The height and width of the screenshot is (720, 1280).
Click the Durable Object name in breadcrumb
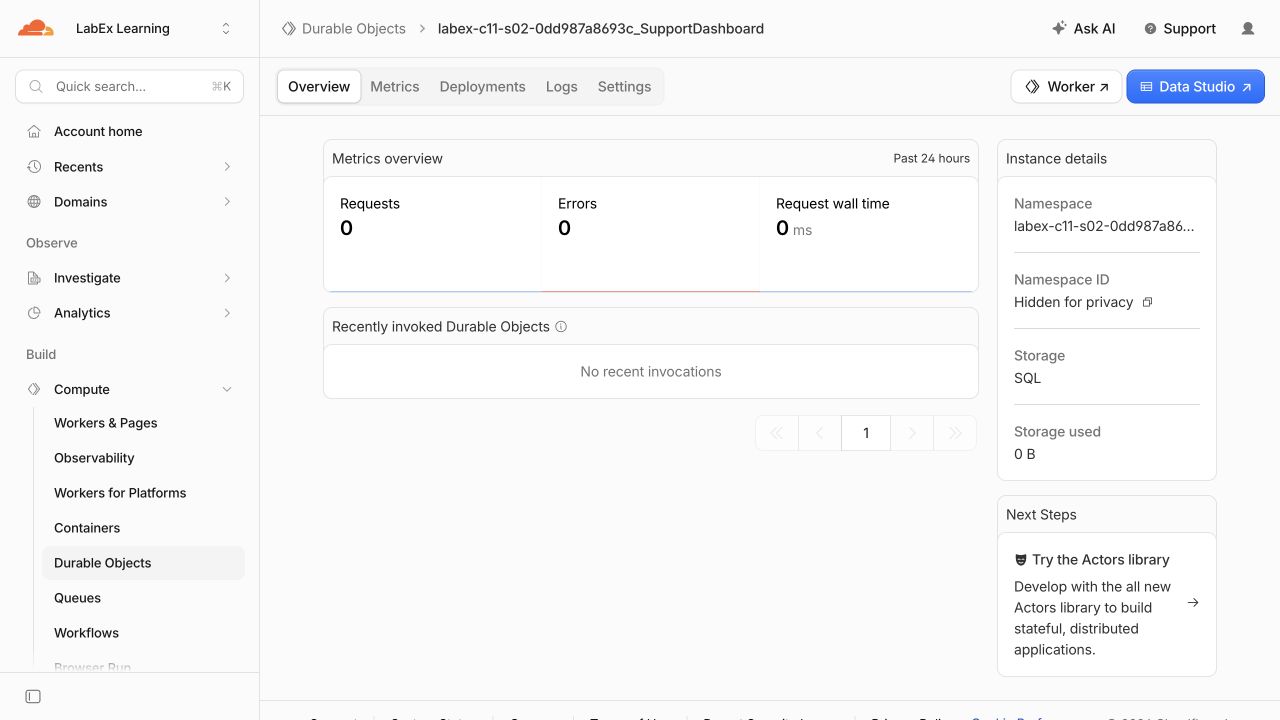[601, 29]
